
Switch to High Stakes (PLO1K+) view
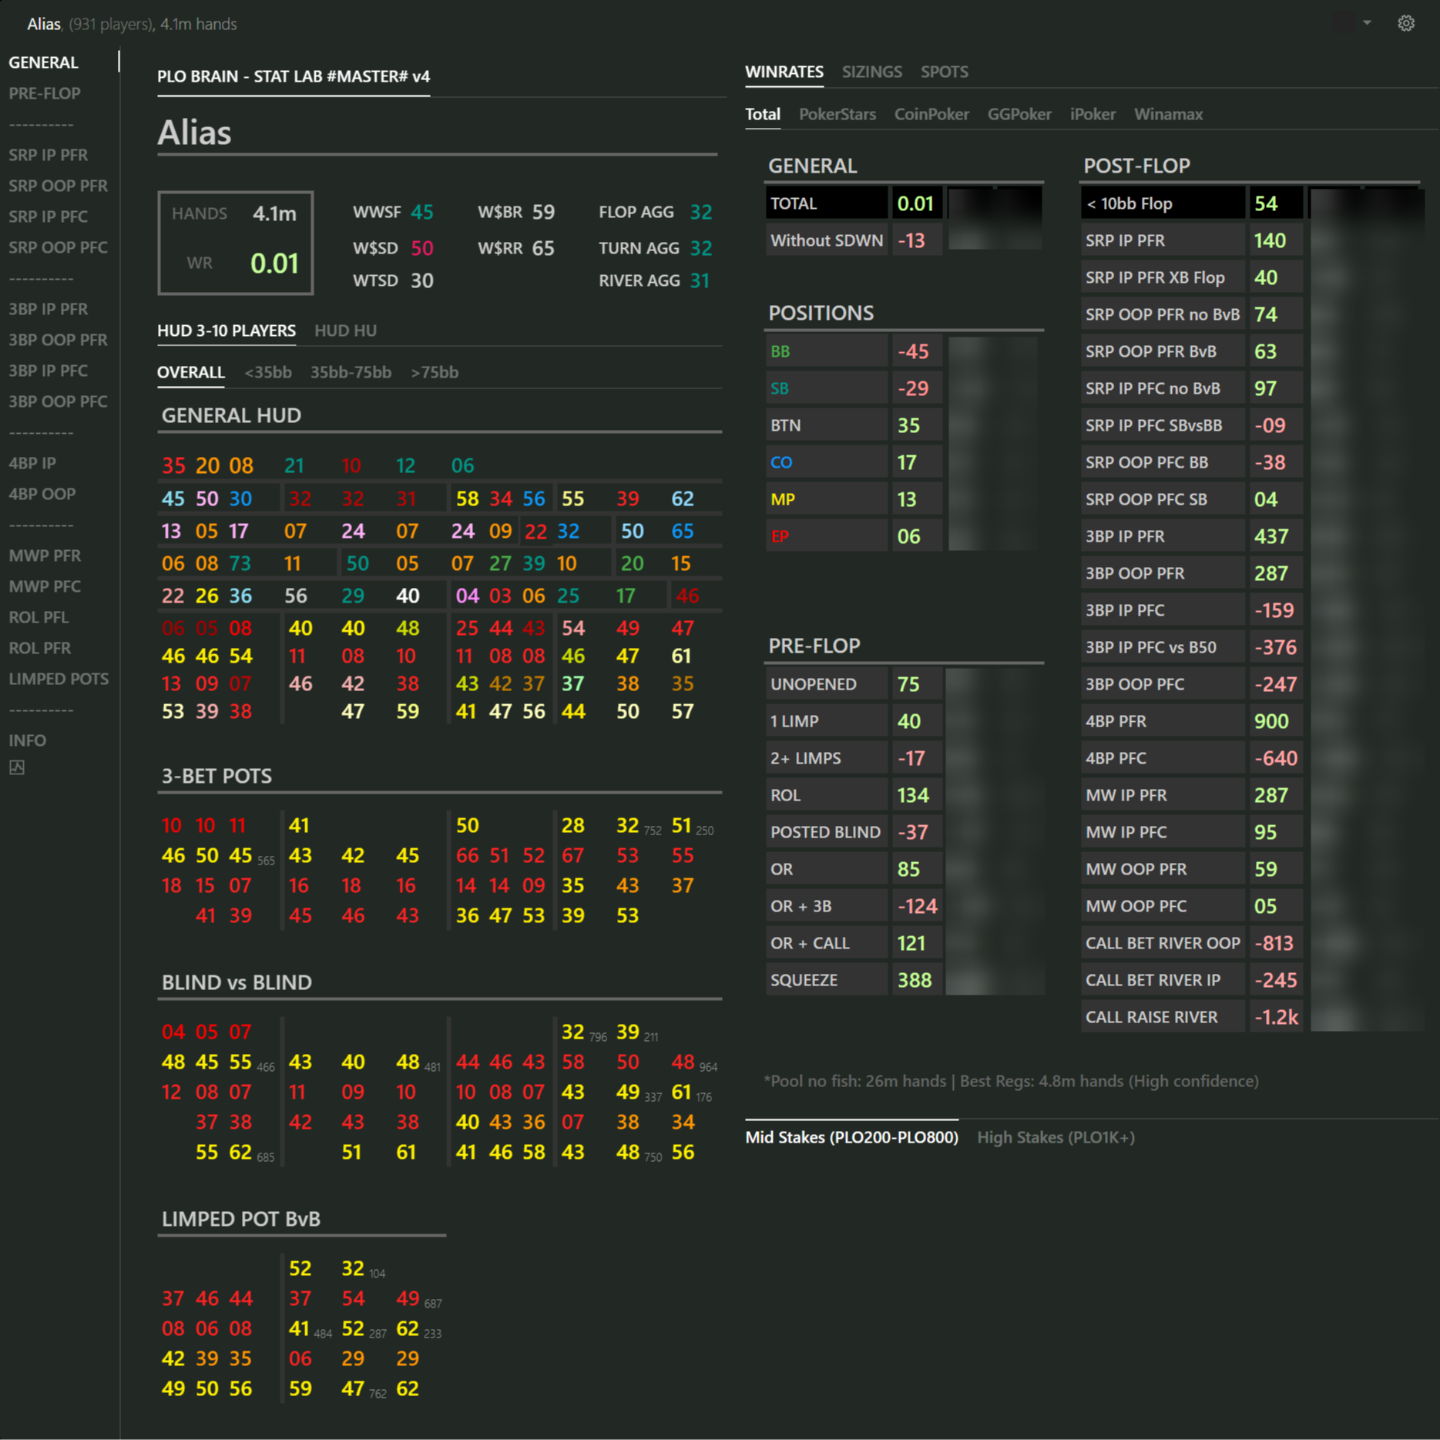[1055, 1137]
